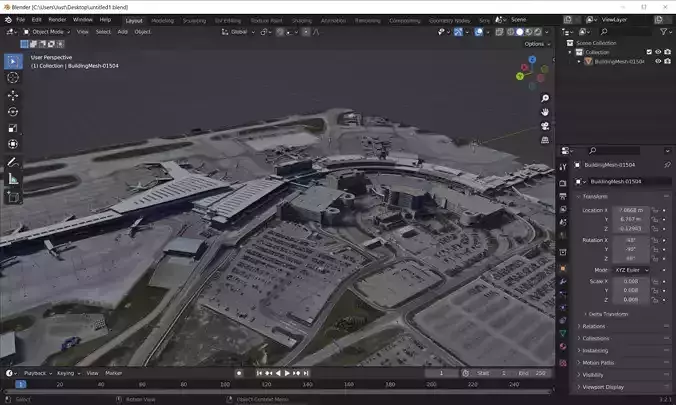Open the outliner filter funnel
The width and height of the screenshot is (676, 405).
[663, 31]
